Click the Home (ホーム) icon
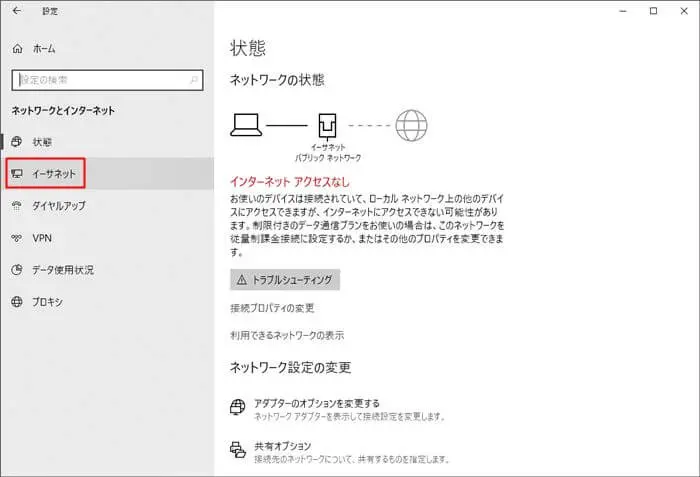The width and height of the screenshot is (700, 477). coord(16,48)
